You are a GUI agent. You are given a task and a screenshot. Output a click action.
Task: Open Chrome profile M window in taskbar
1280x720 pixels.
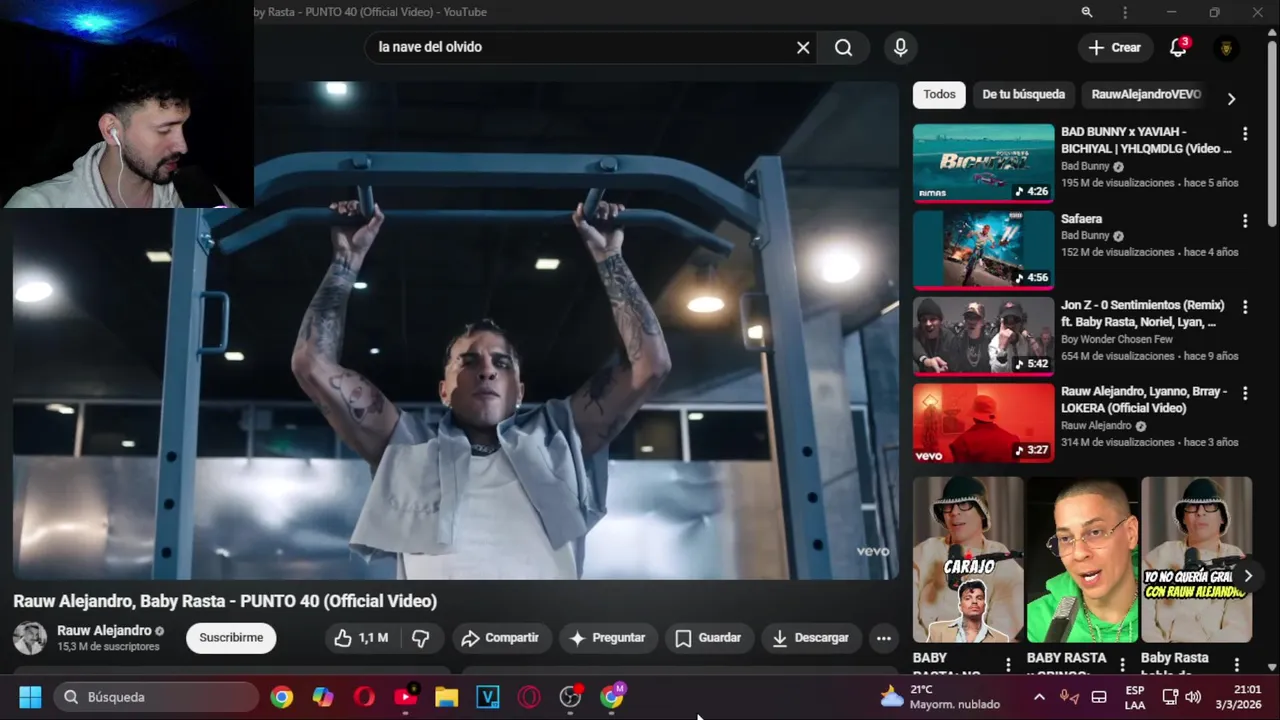coord(611,697)
